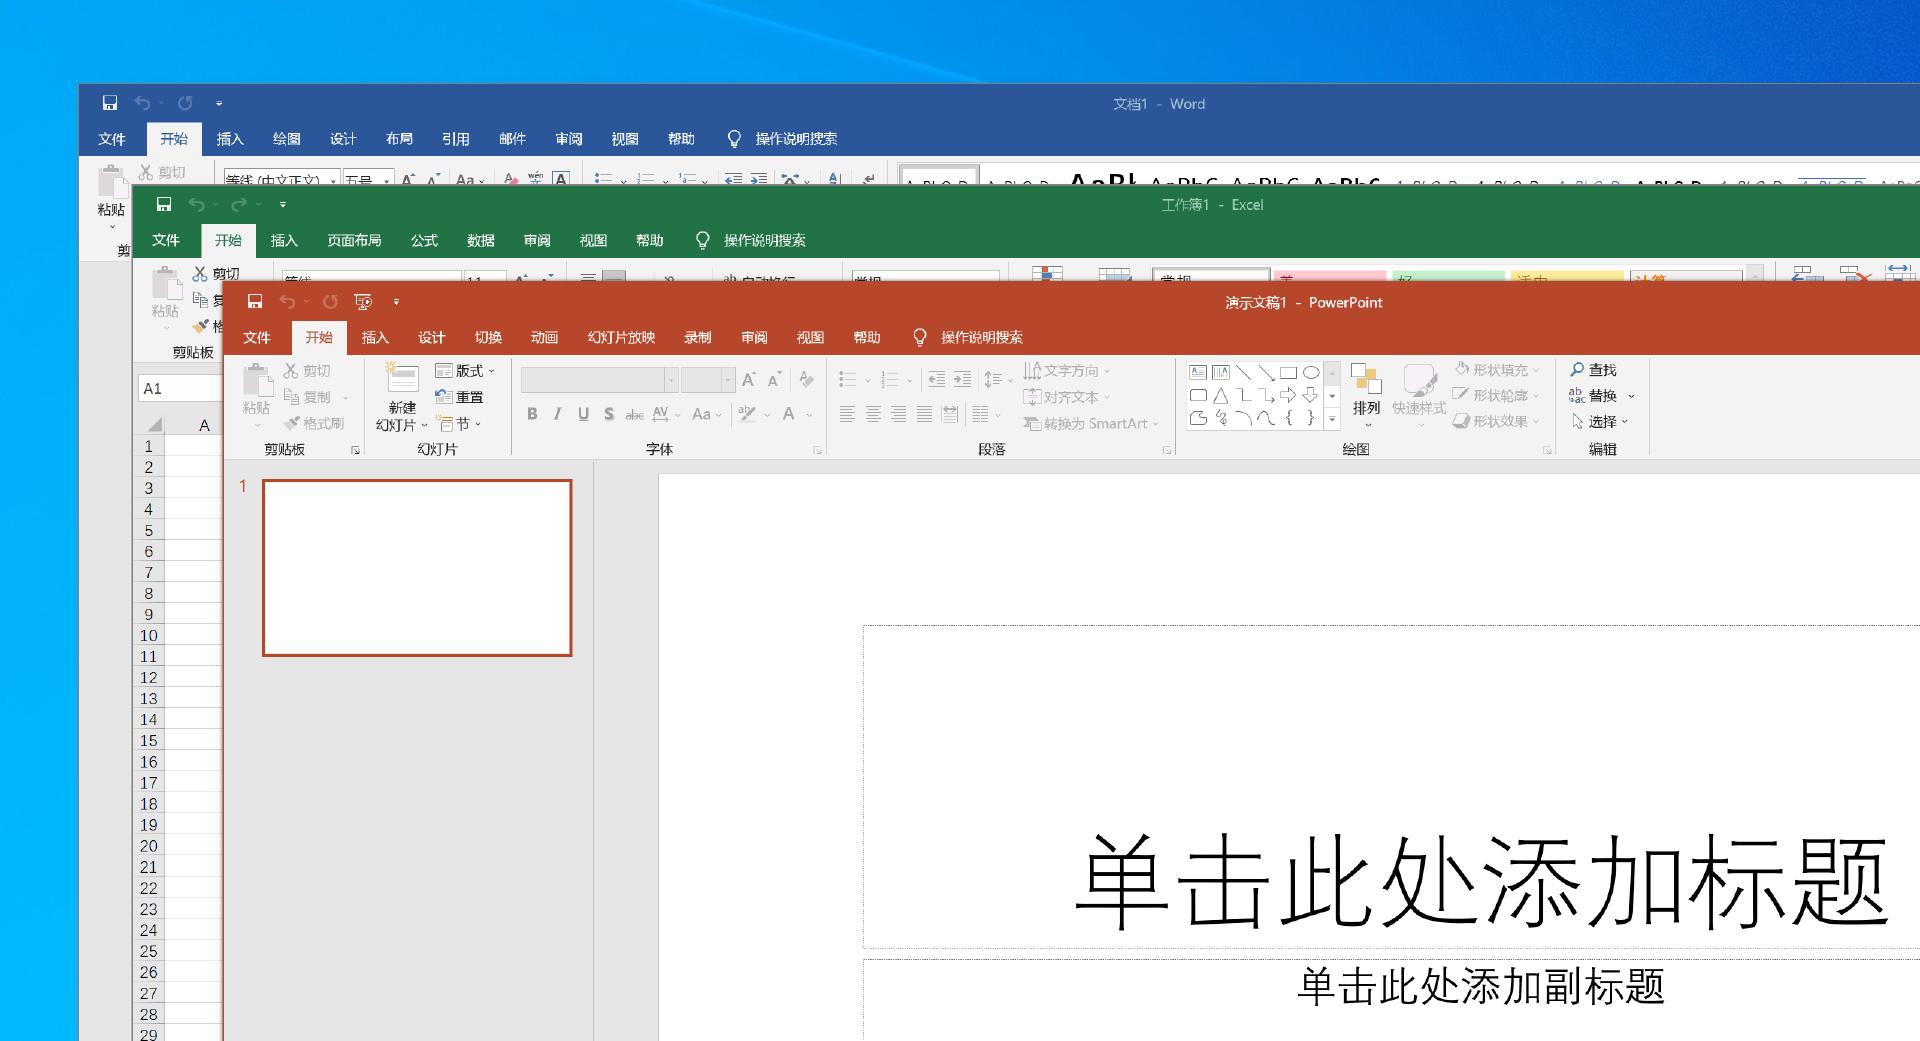Open the Find tool in PowerPoint

(x=1596, y=369)
